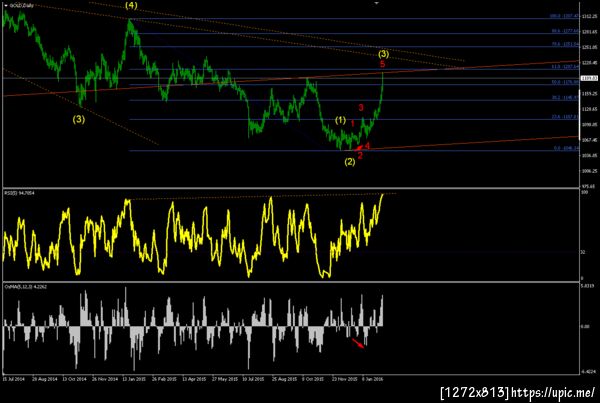
Task: Select the yellow (4) wave label
Action: coord(131,6)
